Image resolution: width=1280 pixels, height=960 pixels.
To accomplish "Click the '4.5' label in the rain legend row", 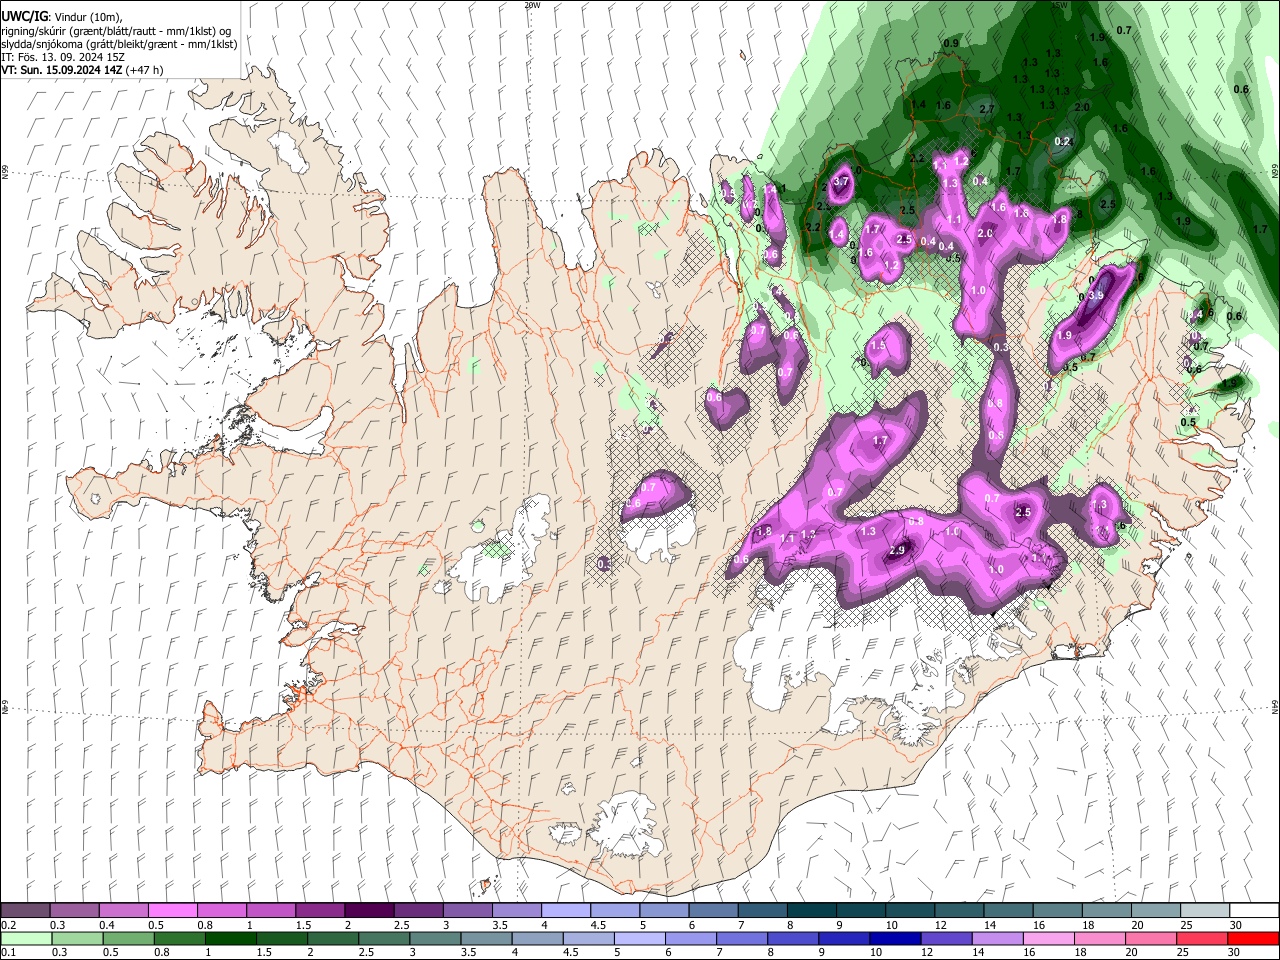I will tap(570, 952).
